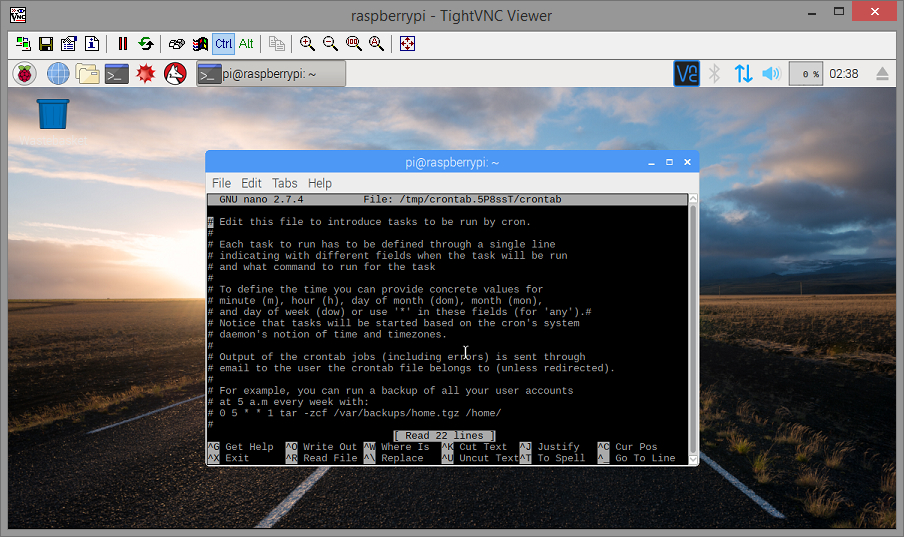
Task: Click the terminal scrollbar down arrow
Action: pyautogui.click(x=693, y=459)
